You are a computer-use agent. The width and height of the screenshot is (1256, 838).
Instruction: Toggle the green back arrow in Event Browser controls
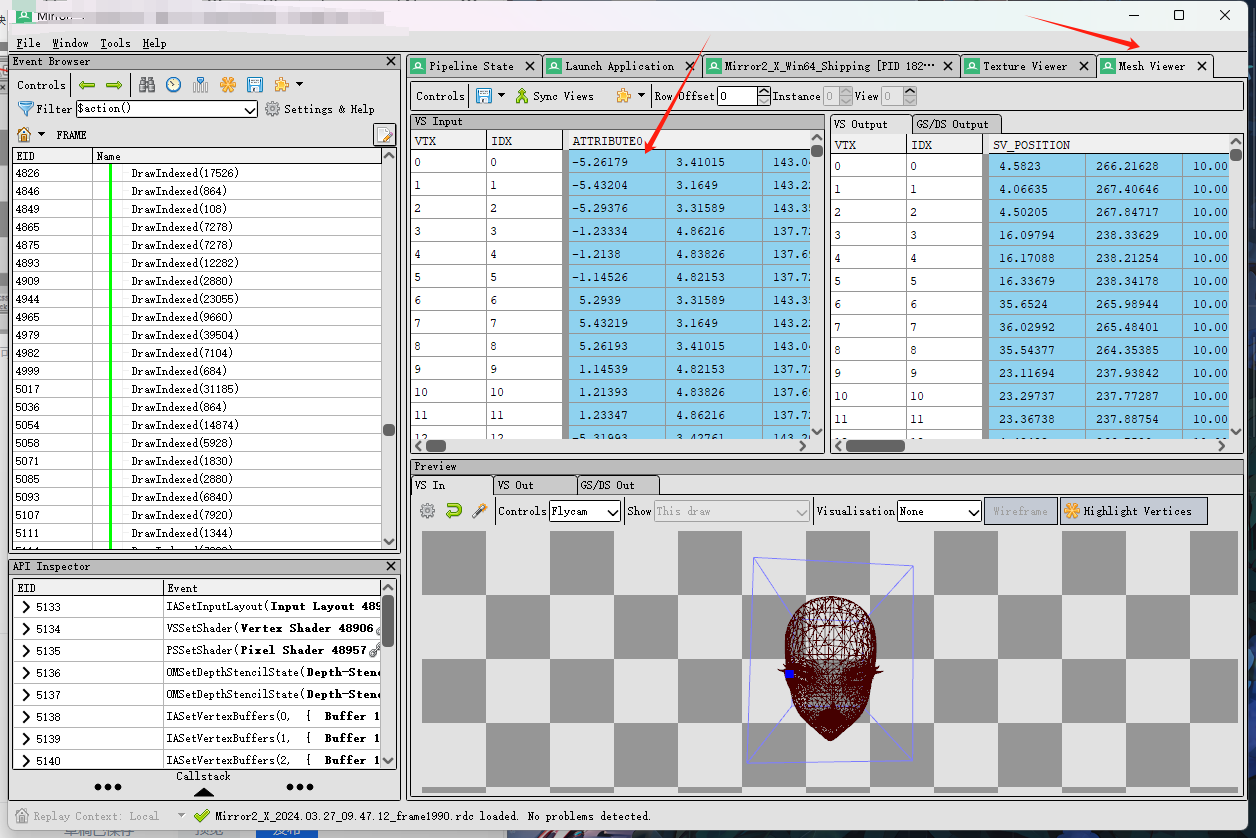(86, 85)
